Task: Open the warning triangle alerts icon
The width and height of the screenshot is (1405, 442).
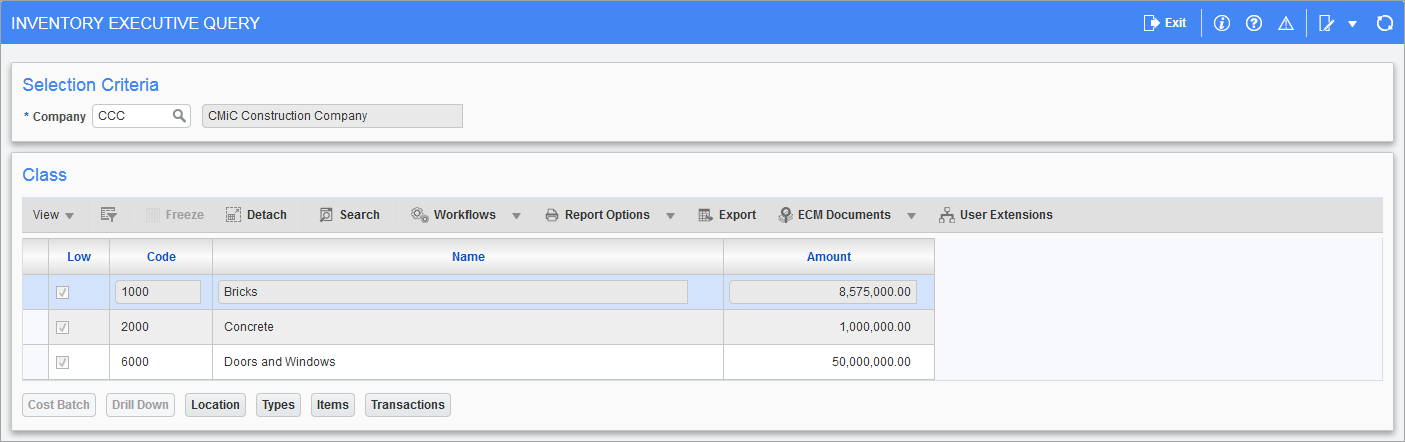Action: [1286, 23]
